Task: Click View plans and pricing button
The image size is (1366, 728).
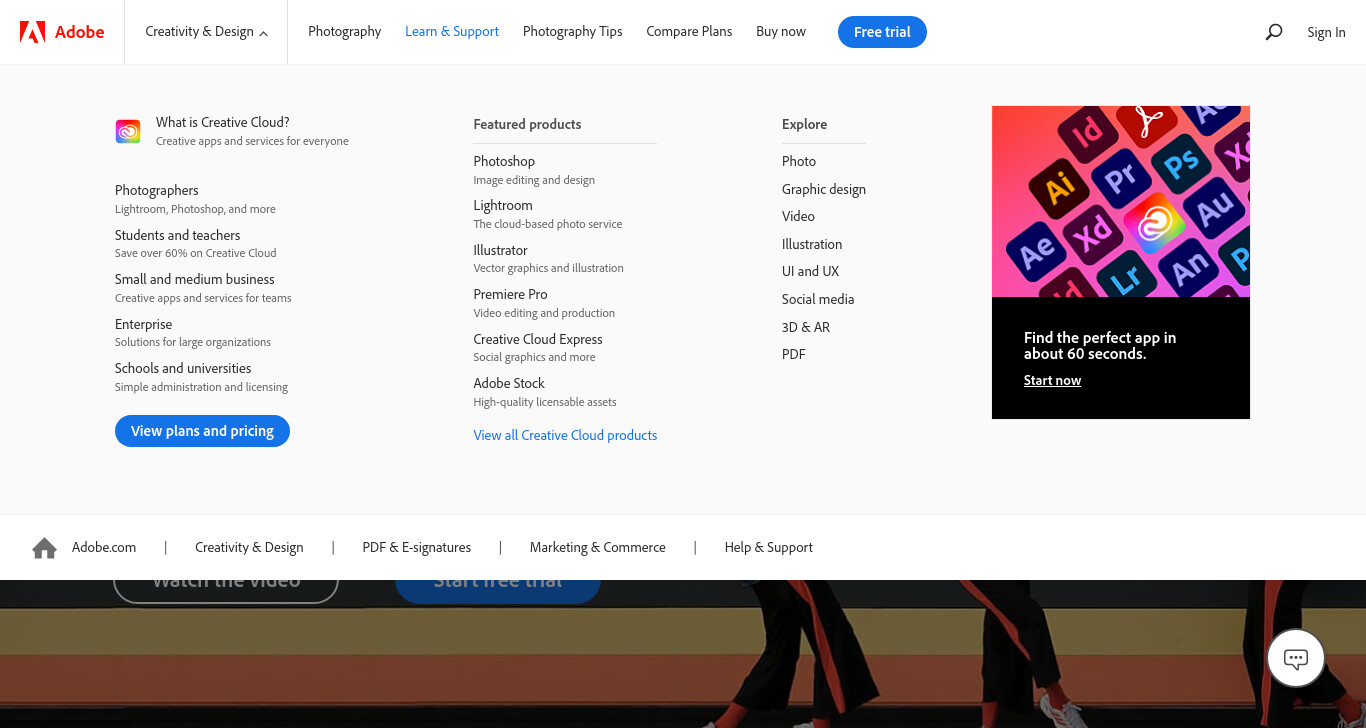Action: click(202, 431)
